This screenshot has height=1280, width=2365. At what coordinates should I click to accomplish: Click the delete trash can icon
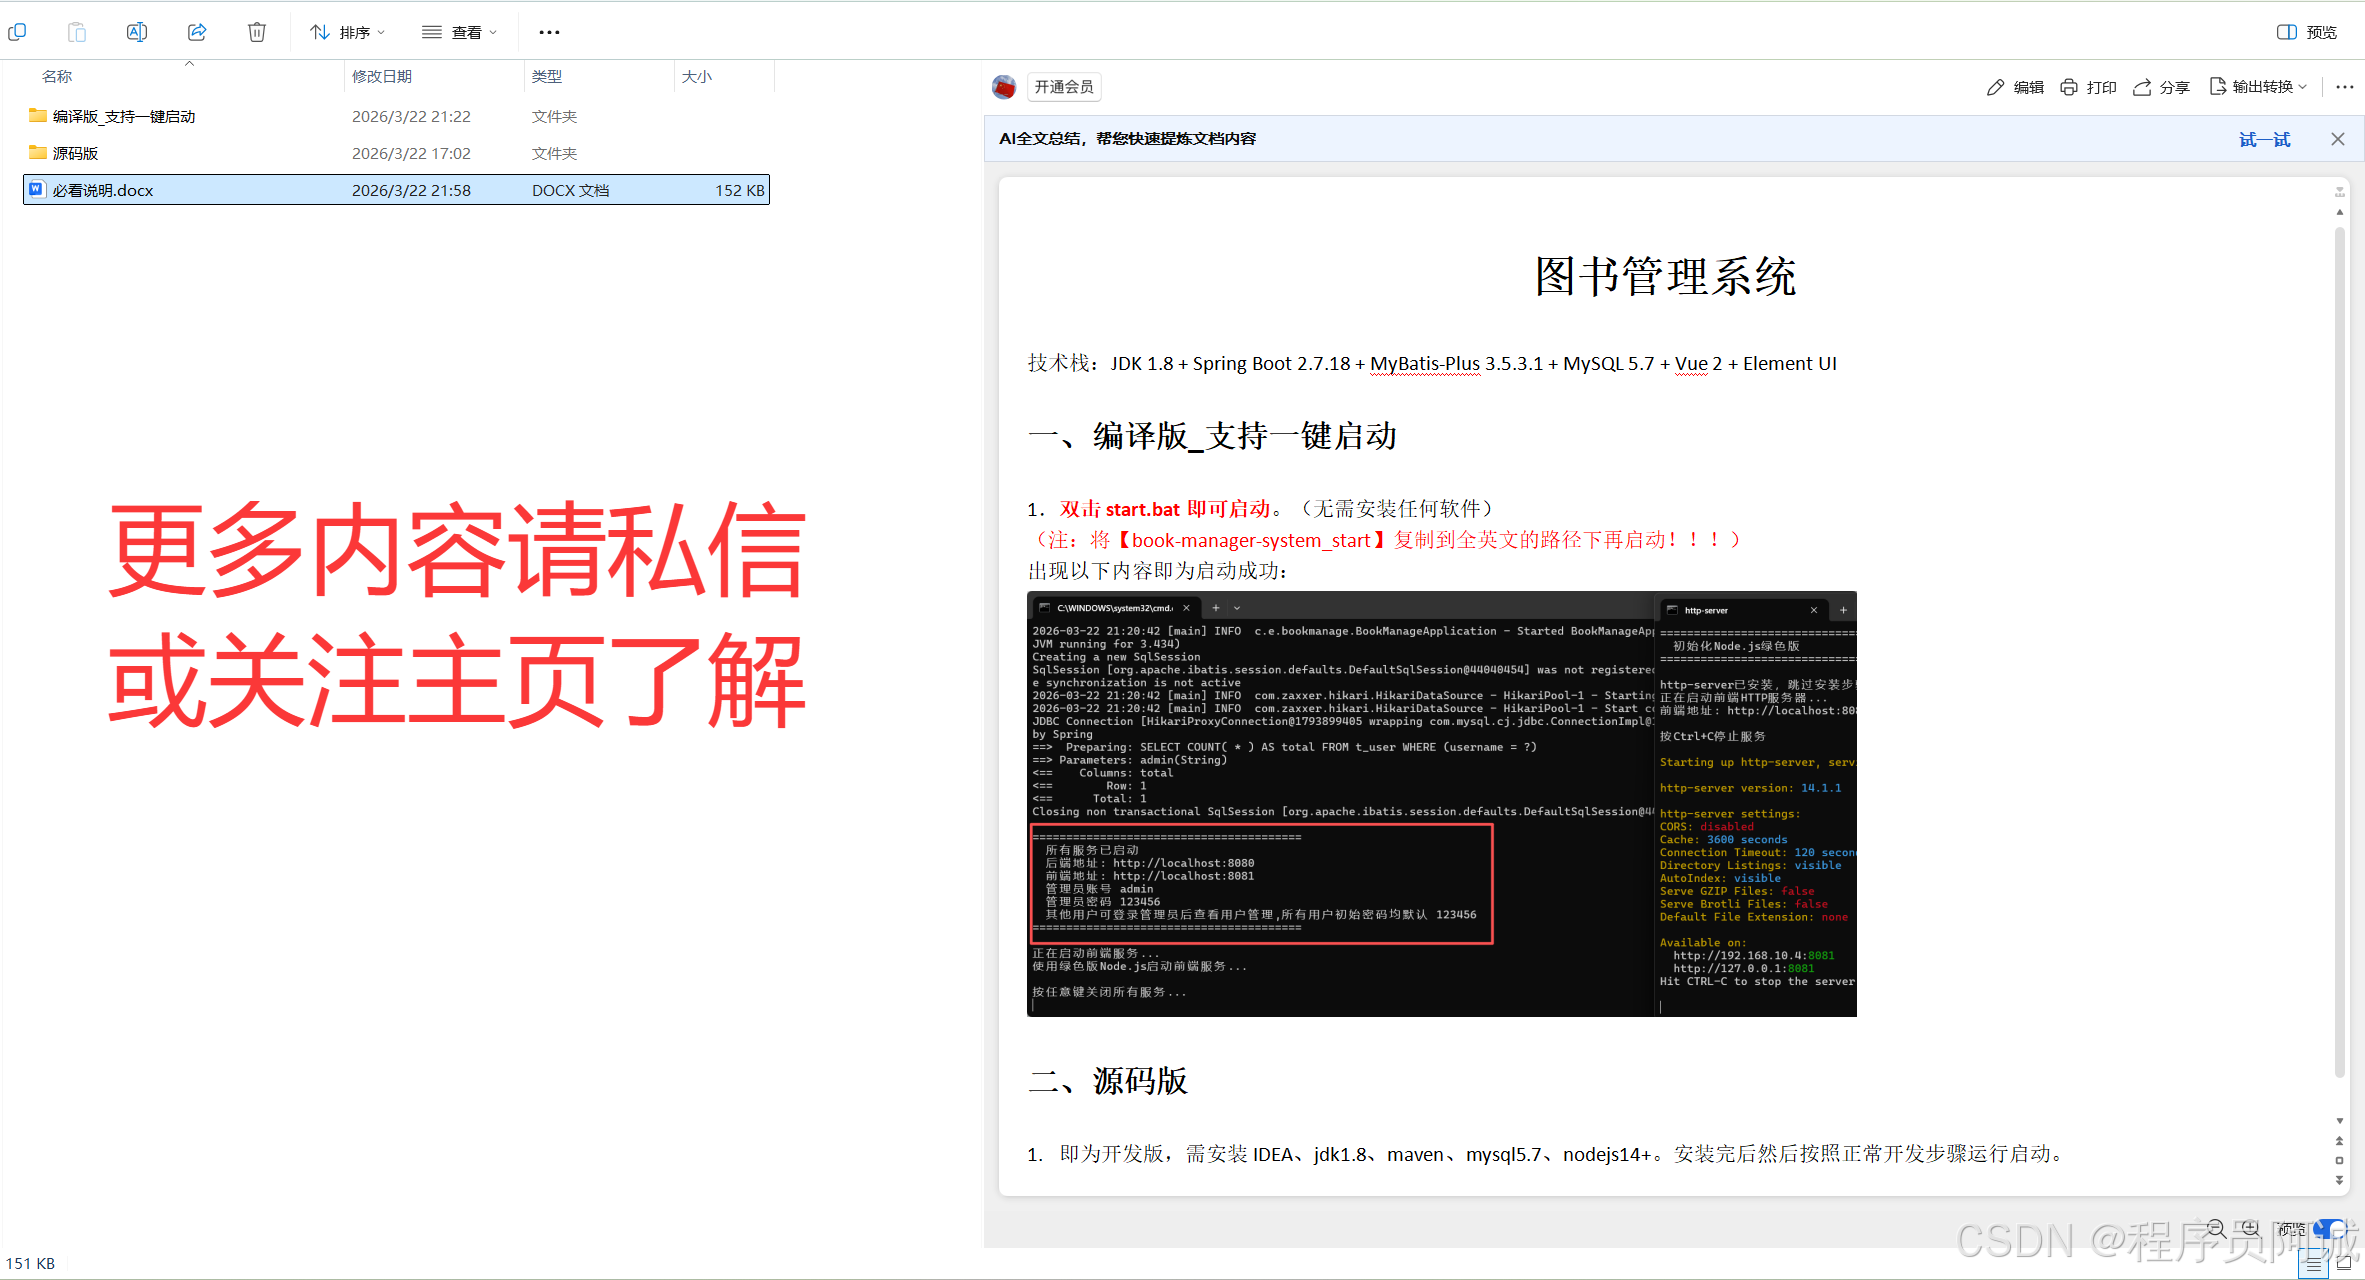[x=257, y=32]
